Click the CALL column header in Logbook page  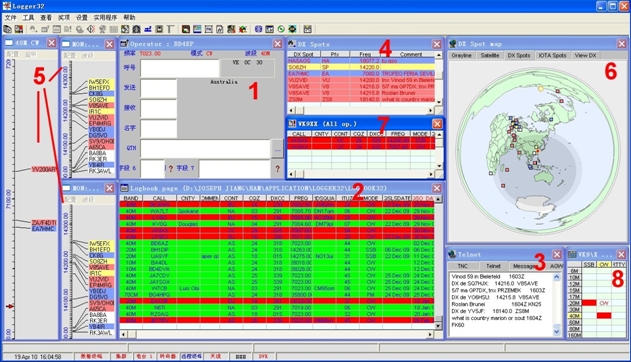[x=159, y=198]
